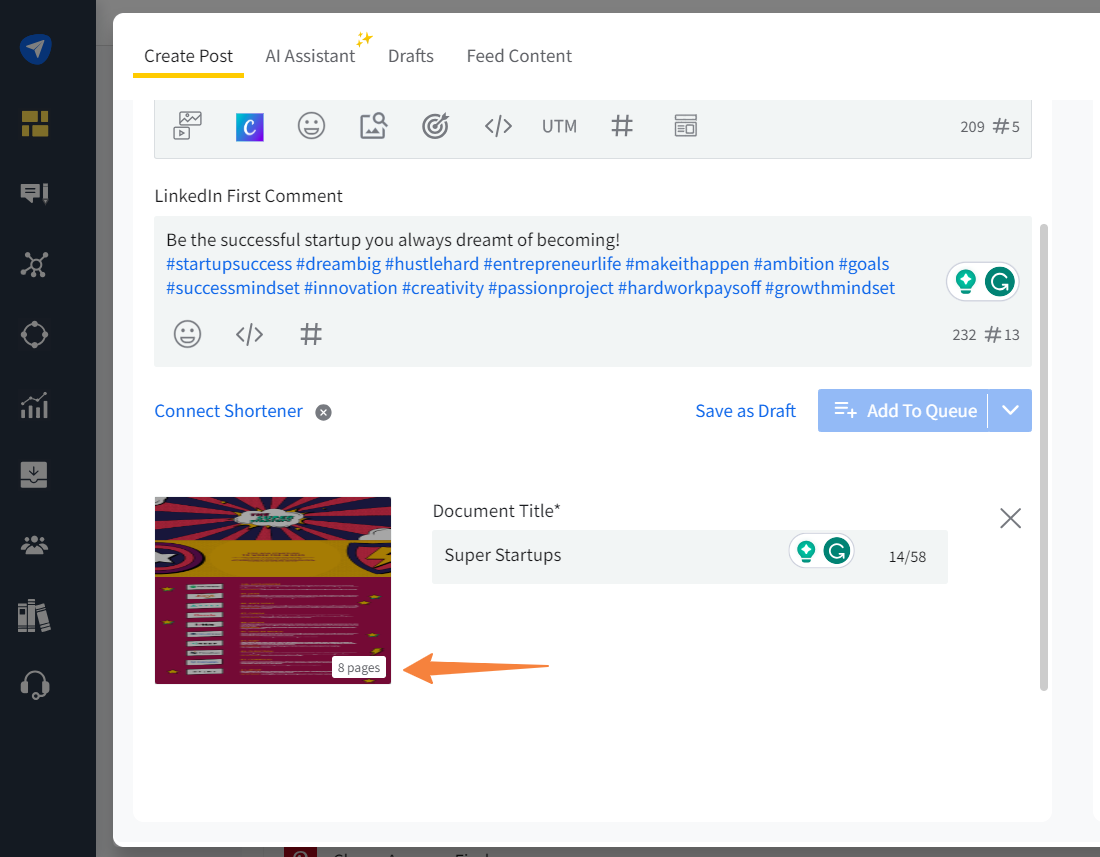Viewport: 1100px width, 857px height.
Task: Go to the Feed Content tab
Action: click(519, 56)
